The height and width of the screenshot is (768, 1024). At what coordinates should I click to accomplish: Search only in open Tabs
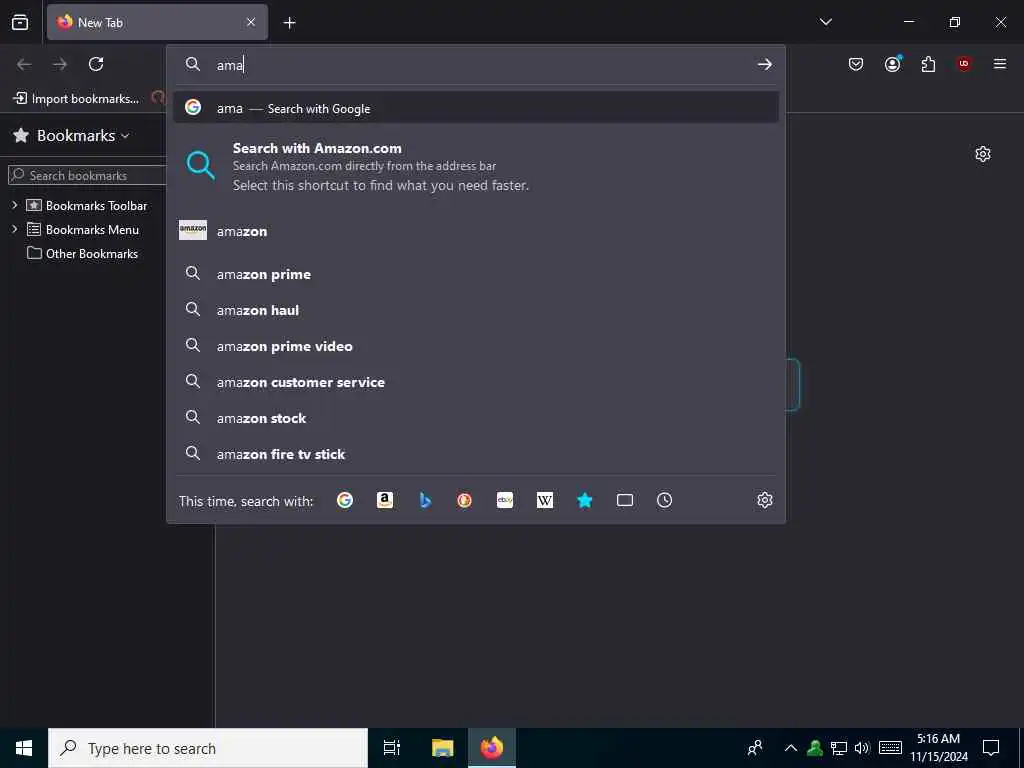[625, 500]
